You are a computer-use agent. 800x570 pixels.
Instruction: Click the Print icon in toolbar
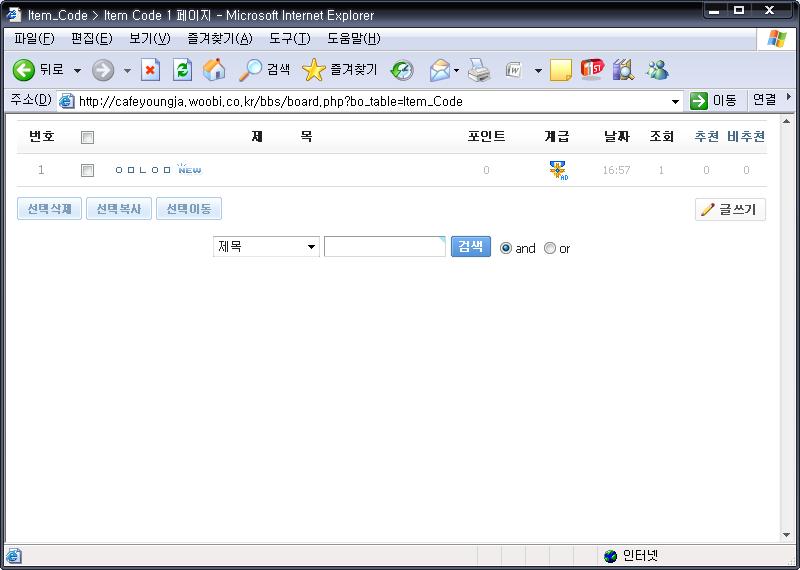pyautogui.click(x=480, y=70)
